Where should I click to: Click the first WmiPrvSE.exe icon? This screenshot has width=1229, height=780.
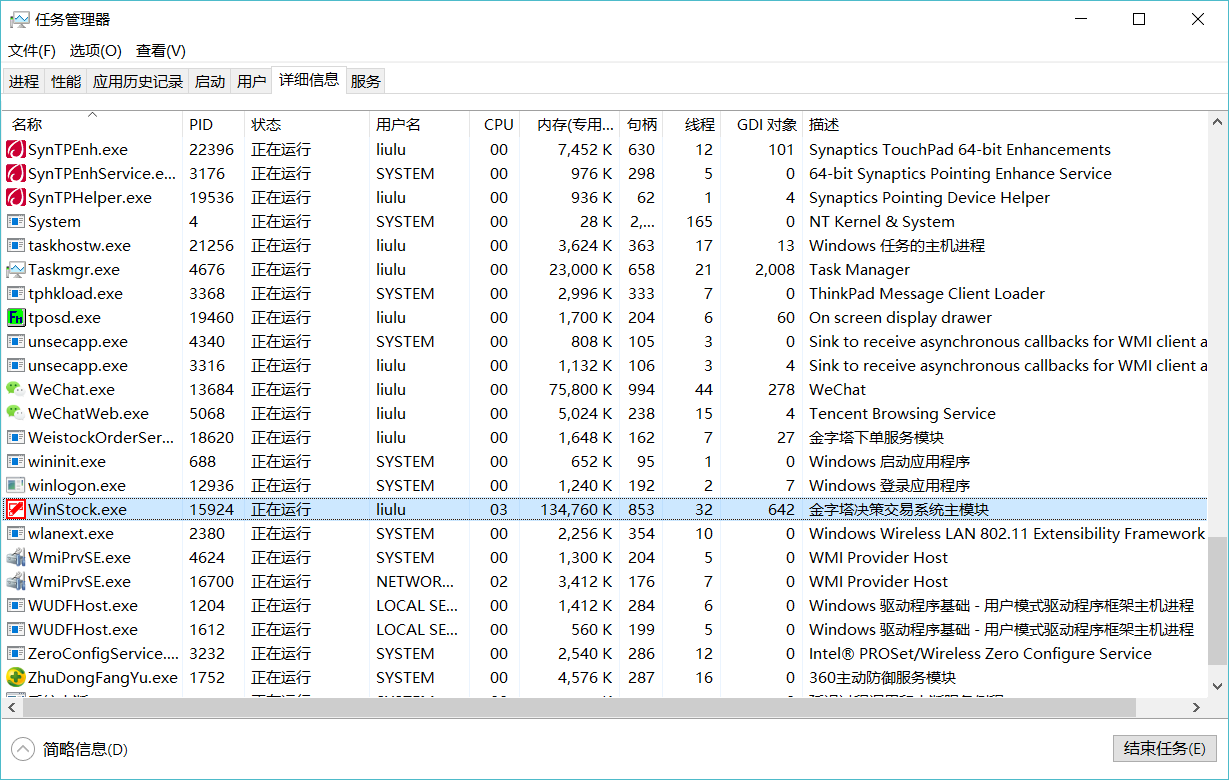16,558
